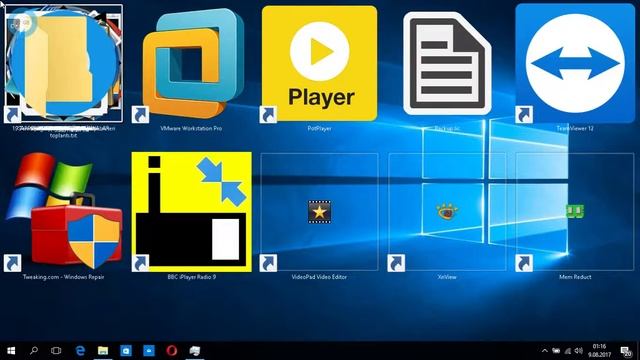Image resolution: width=640 pixels, height=360 pixels.
Task: Select the stacked folder icon on desktop
Action: (x=64, y=63)
